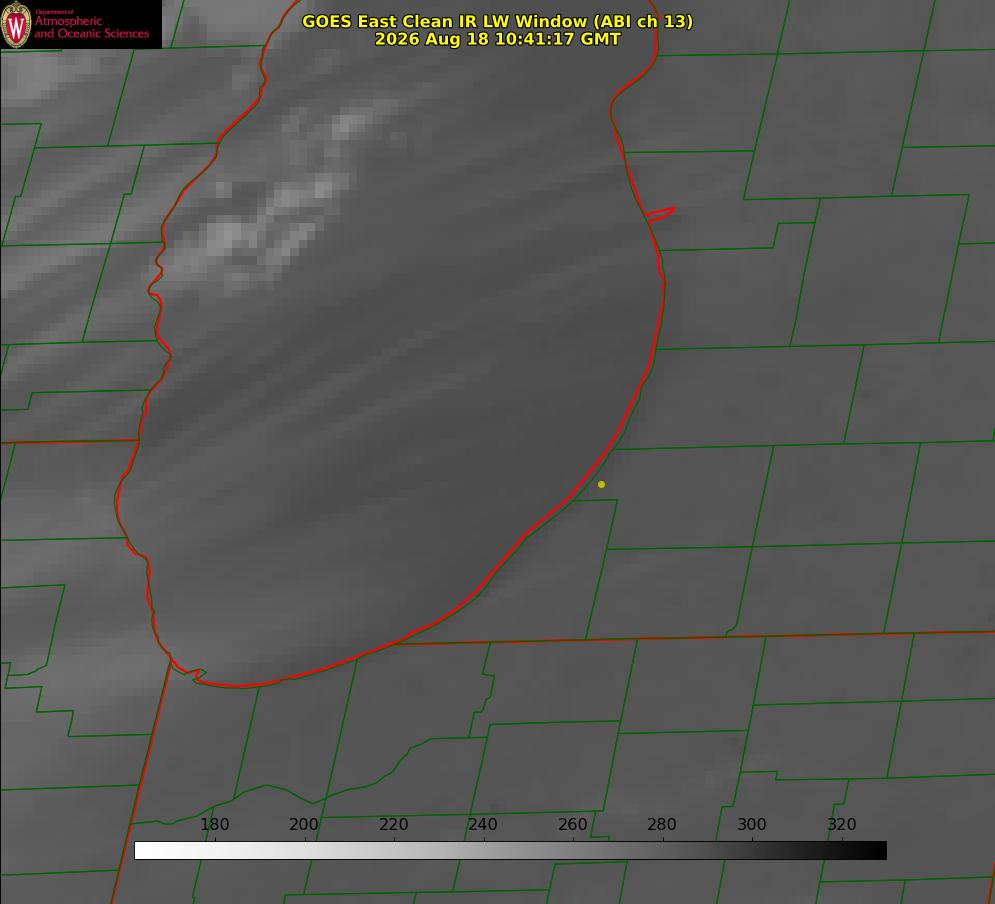The height and width of the screenshot is (904, 995).
Task: Click the University of Wisconsin crest logo
Action: (x=16, y=24)
